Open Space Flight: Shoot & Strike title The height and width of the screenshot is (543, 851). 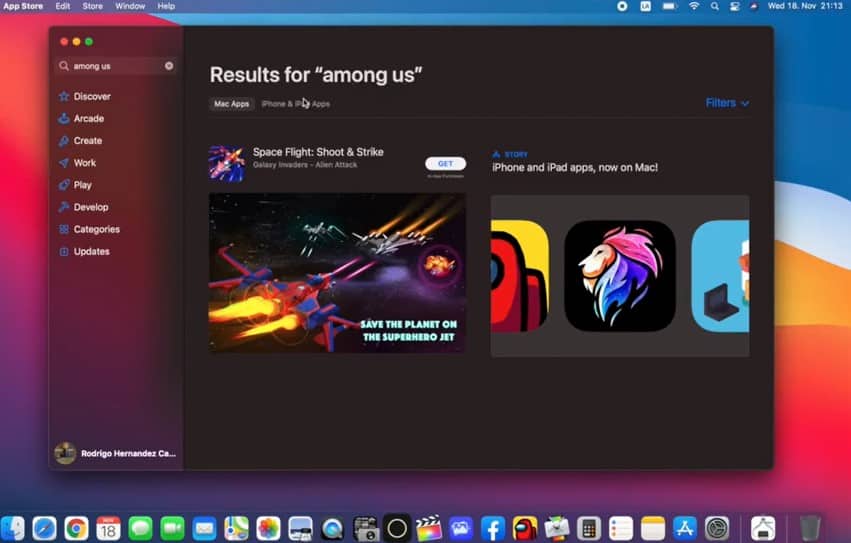pyautogui.click(x=318, y=152)
